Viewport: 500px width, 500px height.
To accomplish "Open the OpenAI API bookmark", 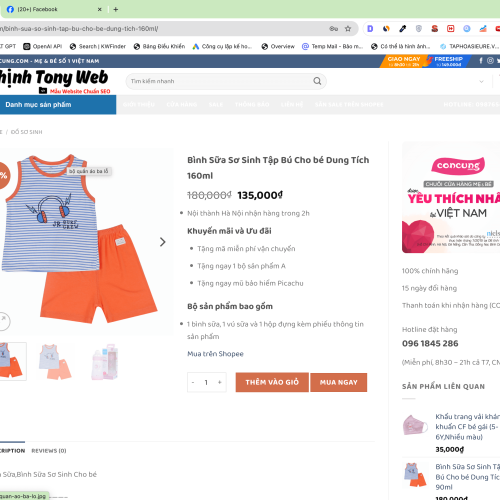I will (43, 46).
